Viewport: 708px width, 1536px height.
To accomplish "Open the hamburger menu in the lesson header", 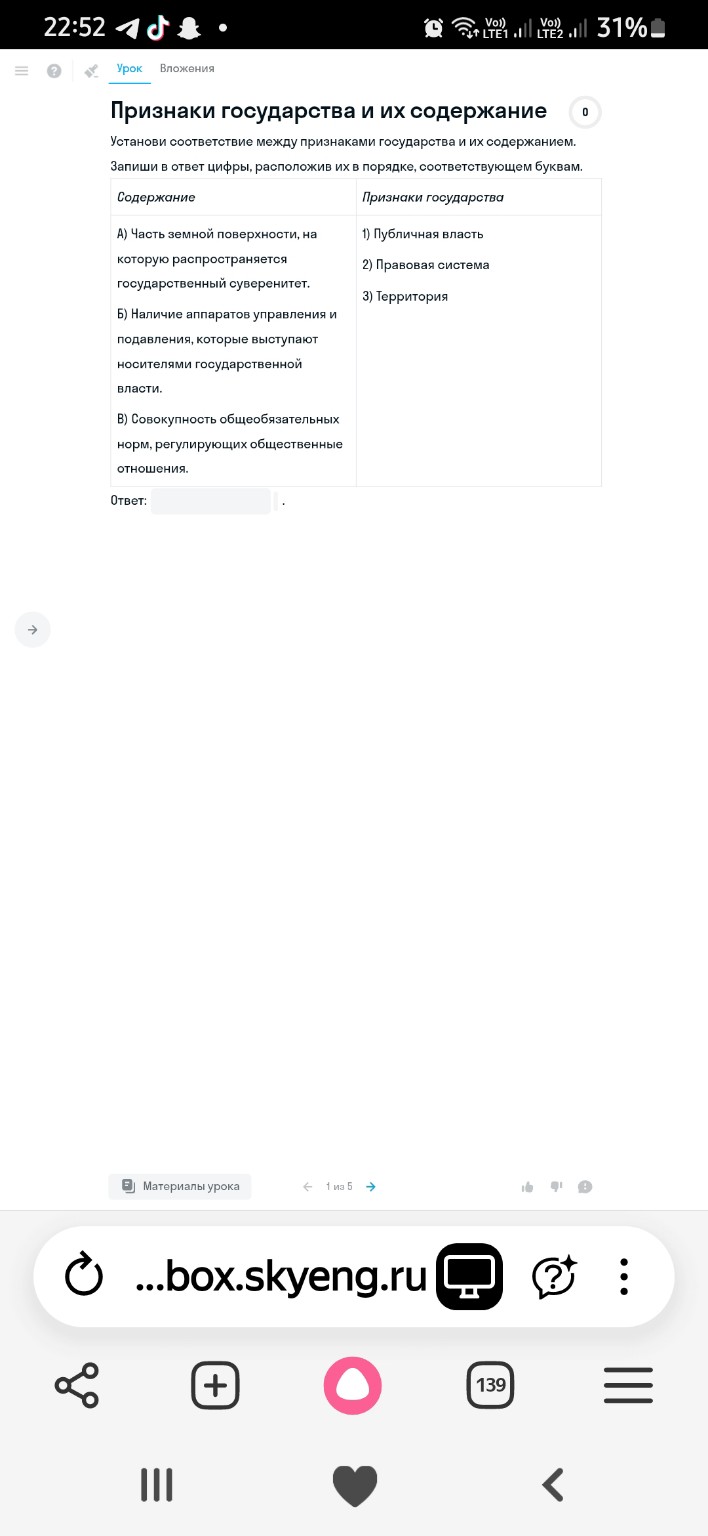I will [22, 70].
